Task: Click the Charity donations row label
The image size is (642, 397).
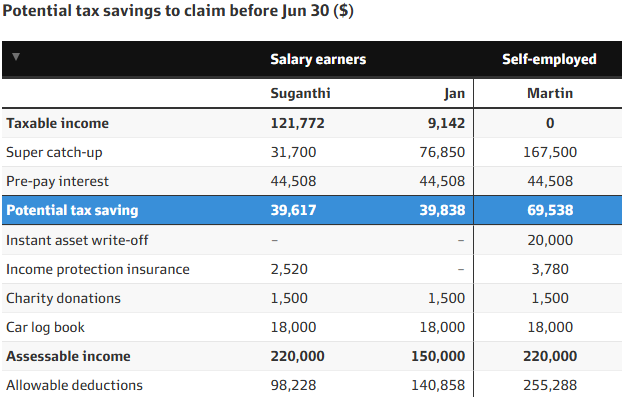Action: pyautogui.click(x=63, y=298)
